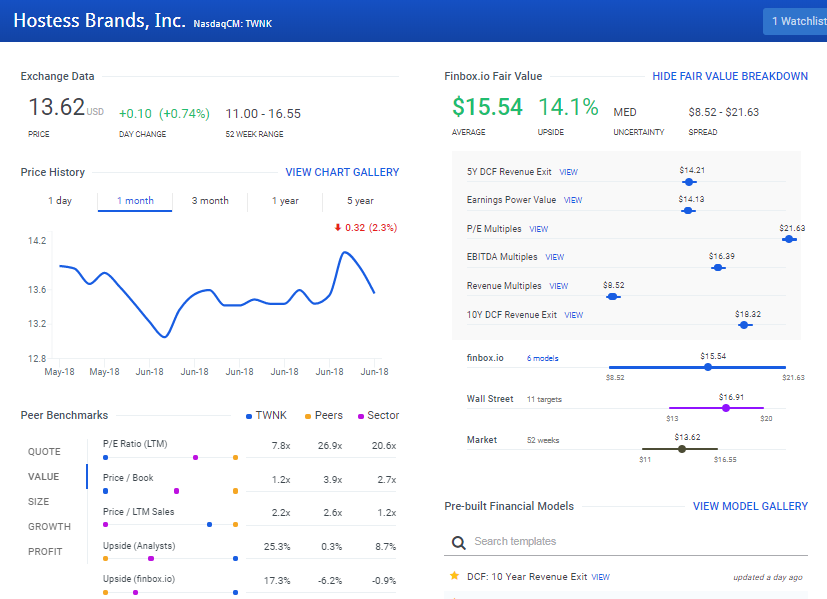Click the P/E Ratio (LTM) label

(135, 444)
